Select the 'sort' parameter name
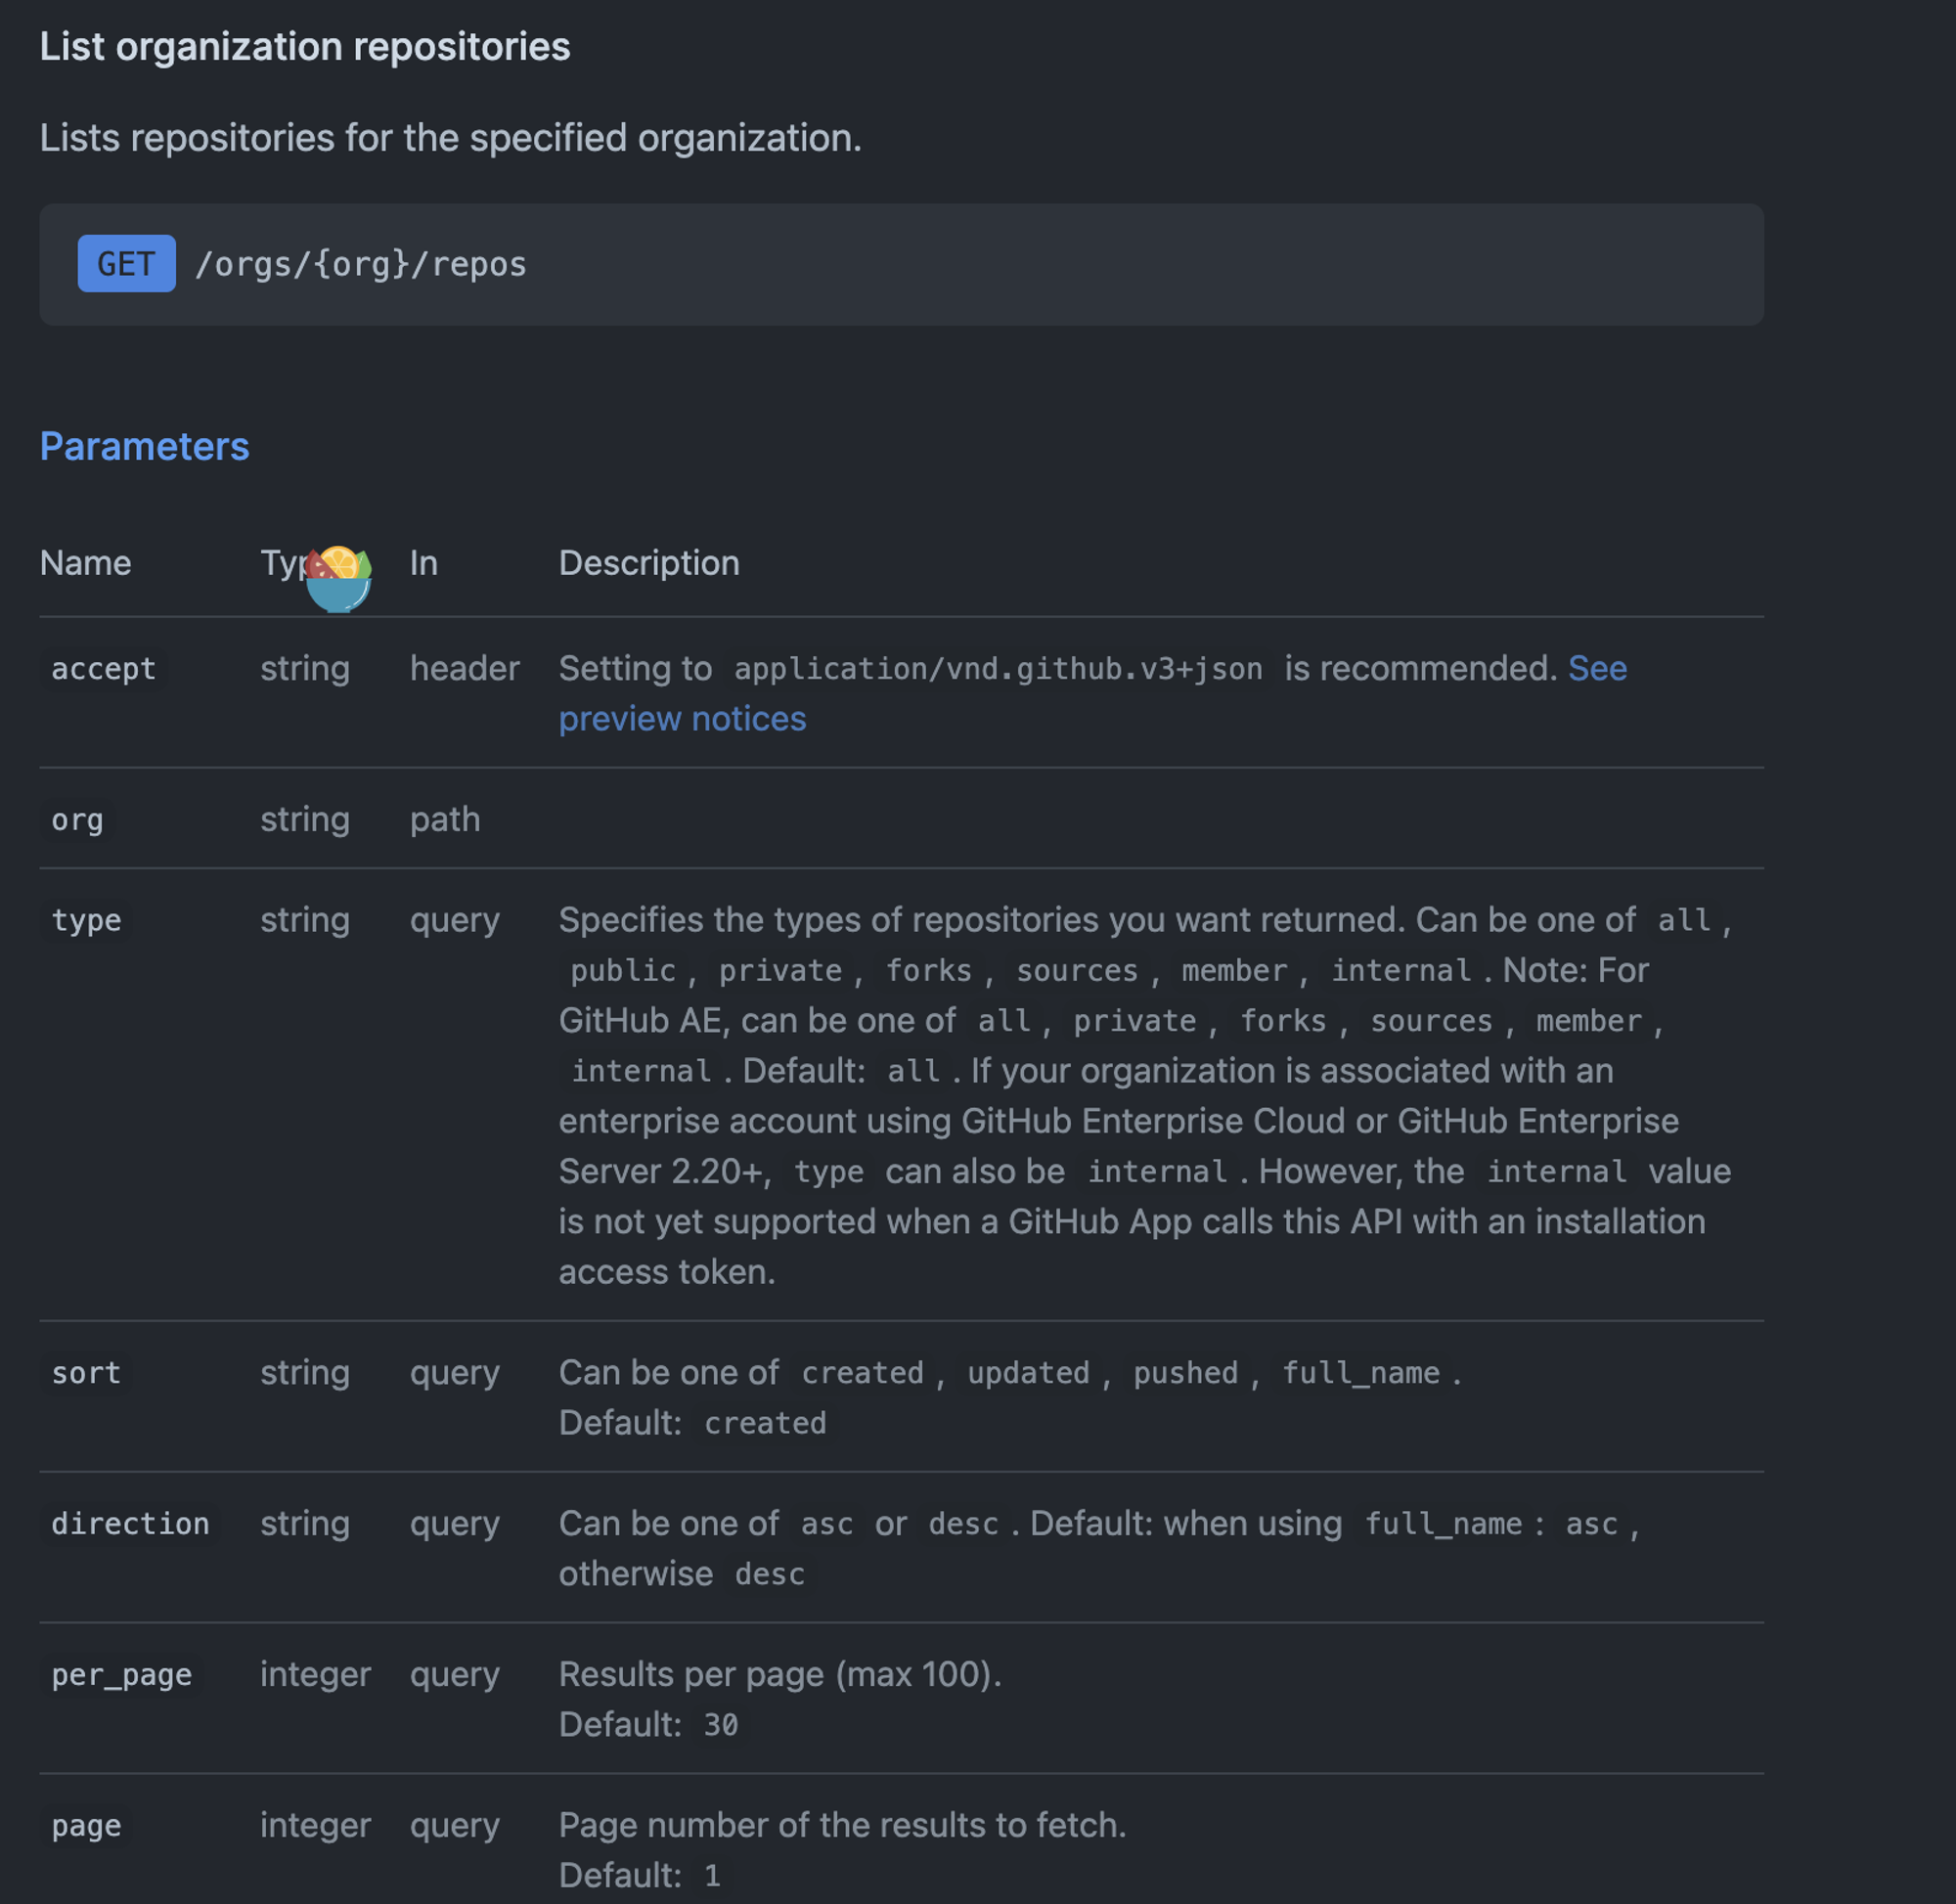1956x1904 pixels. (86, 1373)
